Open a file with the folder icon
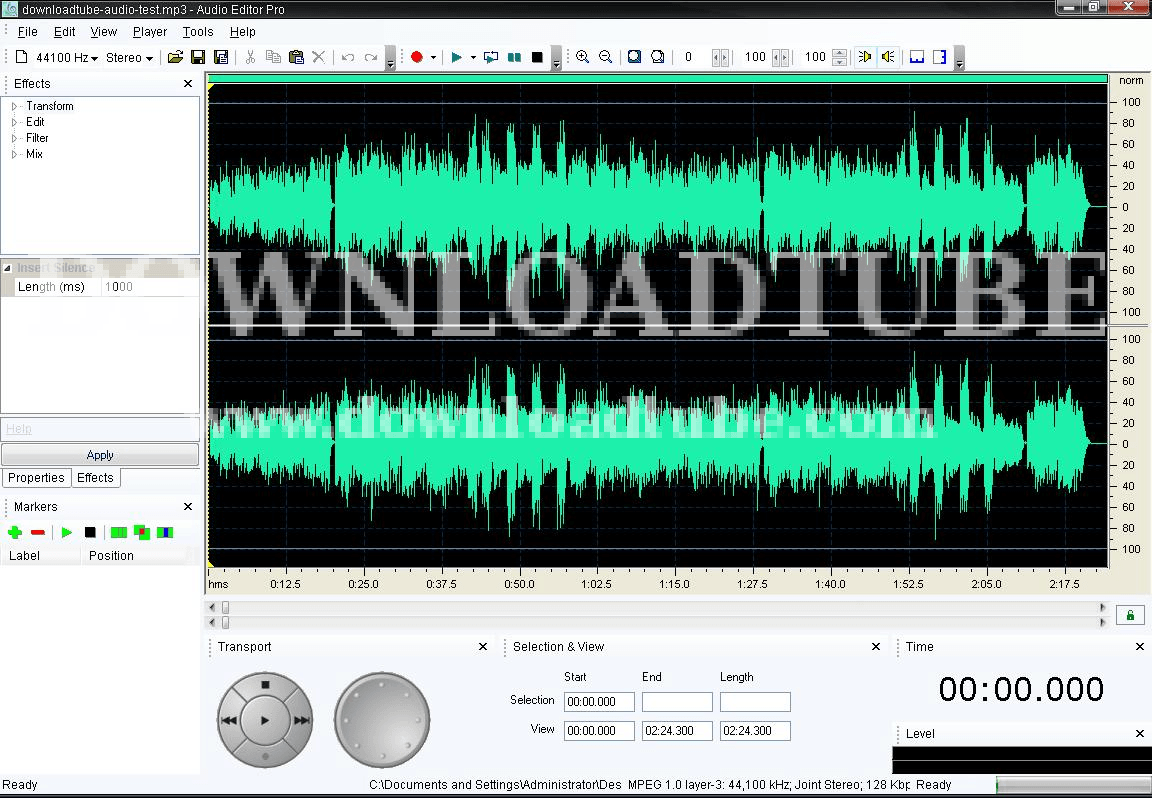1152x798 pixels. pyautogui.click(x=175, y=57)
